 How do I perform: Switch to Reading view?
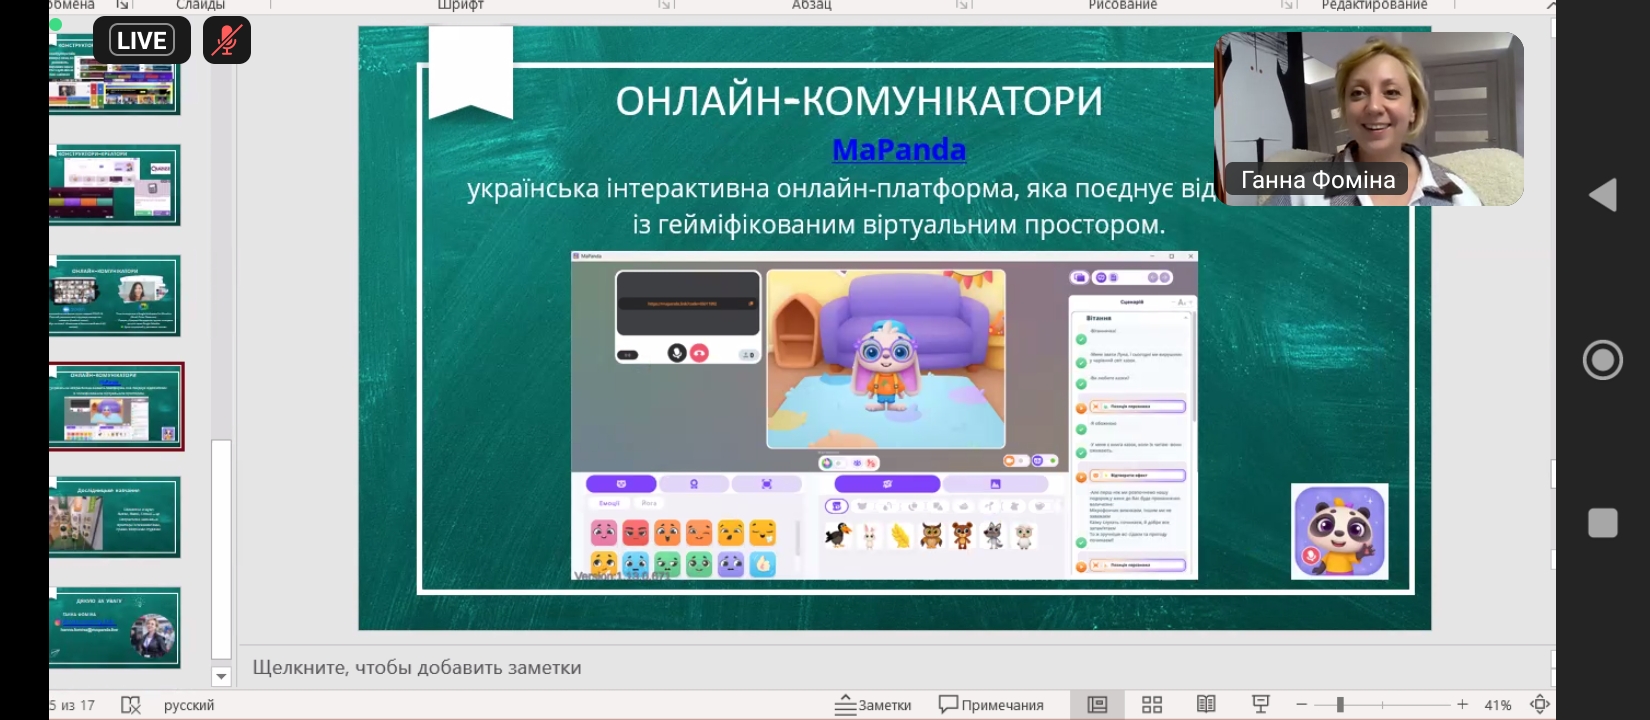[1206, 705]
